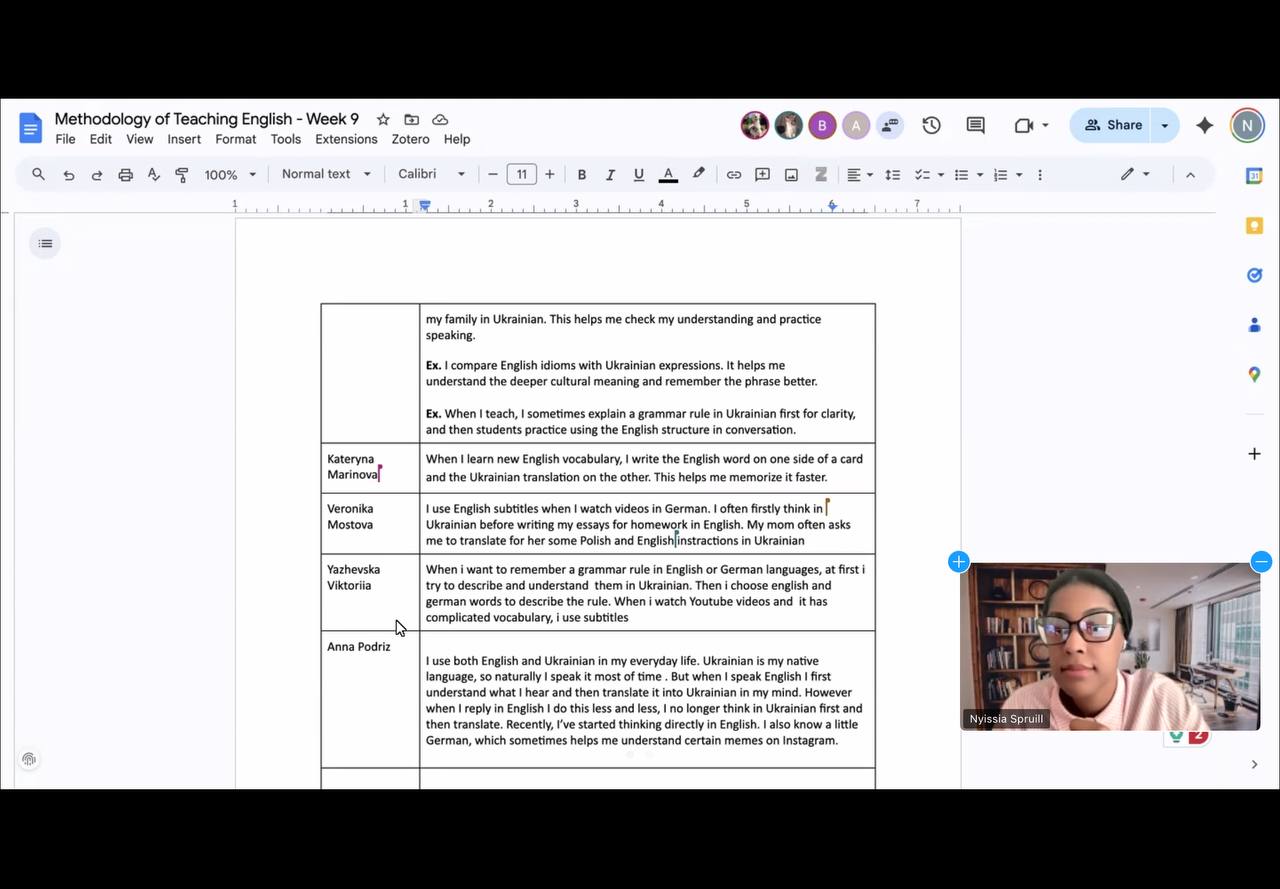The image size is (1280, 889).
Task: Click the font size field
Action: tap(521, 174)
